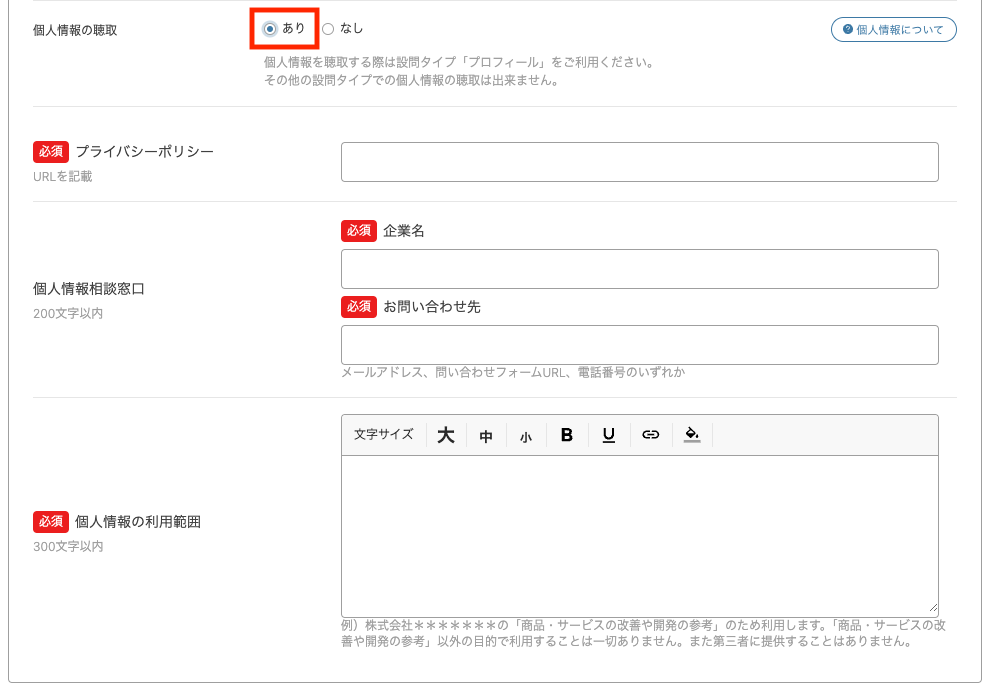Click the 個人情報相談窓口 label
This screenshot has height=696, width=994.
(x=89, y=289)
